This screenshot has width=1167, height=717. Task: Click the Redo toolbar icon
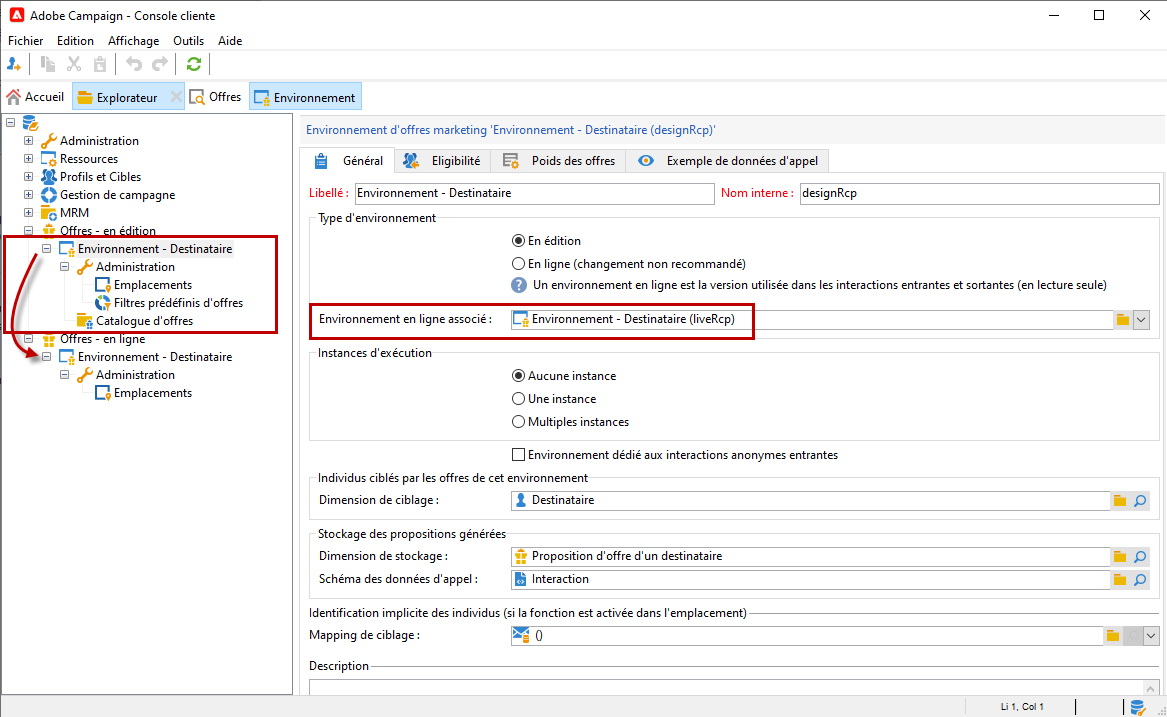click(x=159, y=65)
